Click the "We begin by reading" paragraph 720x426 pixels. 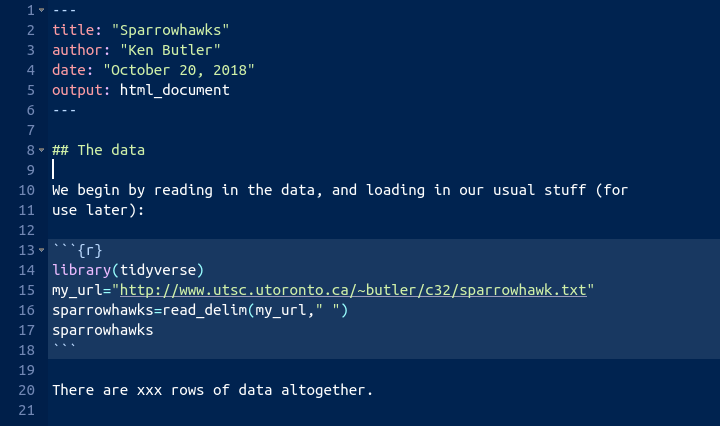(340, 190)
